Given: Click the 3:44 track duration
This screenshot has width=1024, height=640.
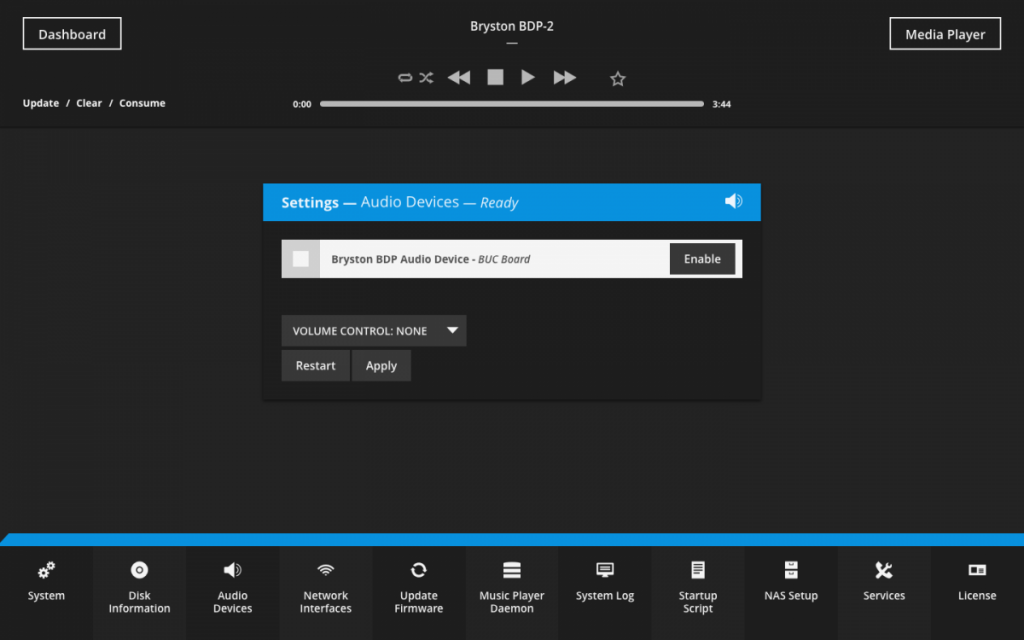Looking at the screenshot, I should click(721, 104).
